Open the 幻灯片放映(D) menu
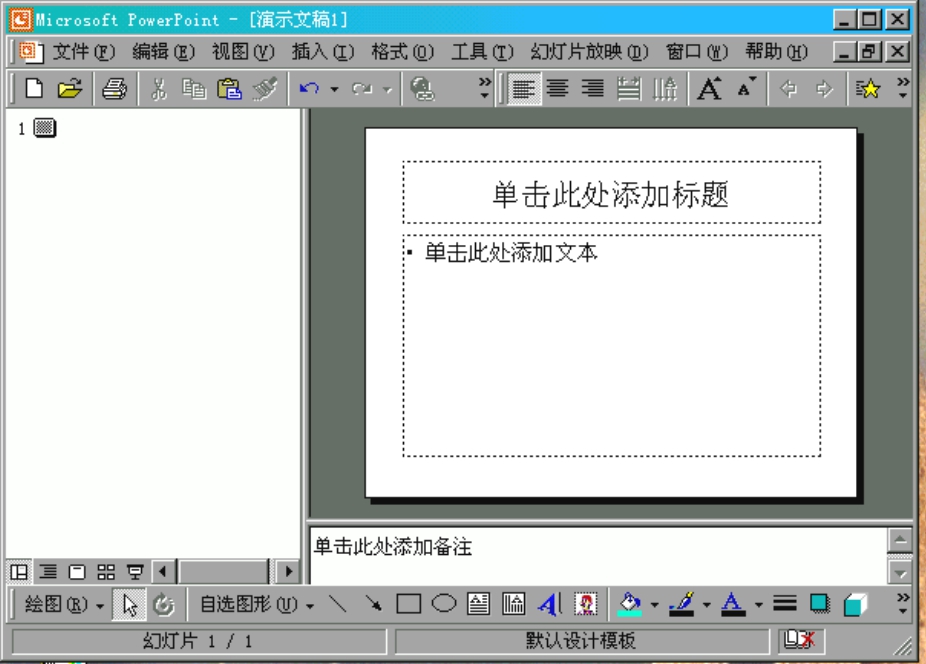Viewport: 926px width, 664px height. point(589,52)
